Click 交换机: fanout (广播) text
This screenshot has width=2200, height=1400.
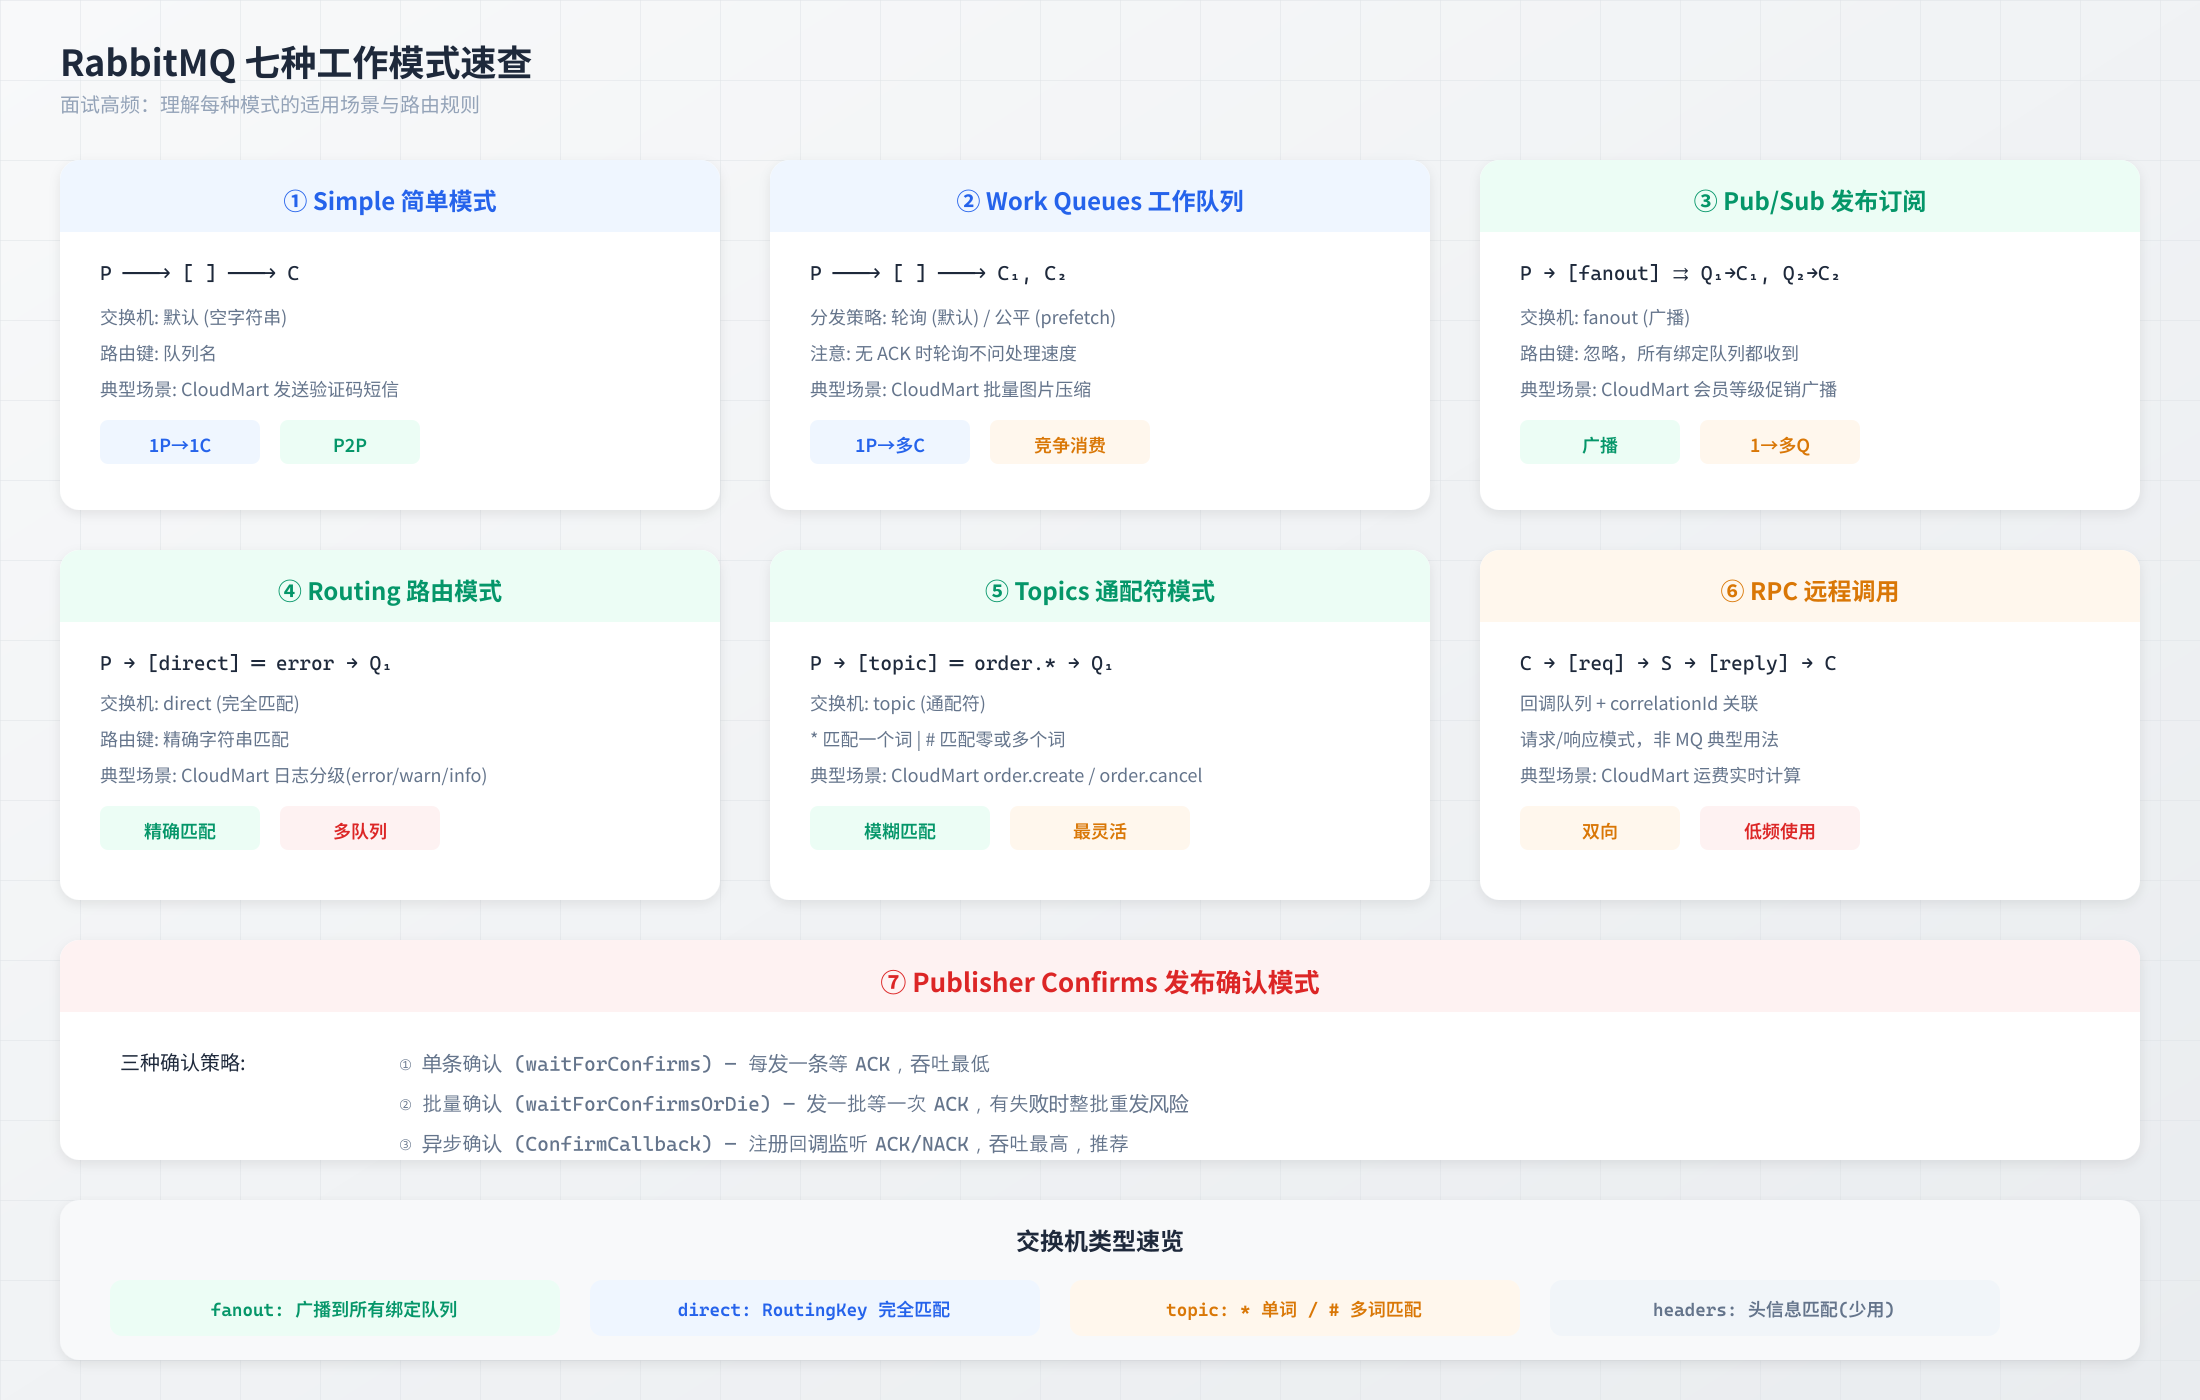tap(1605, 317)
